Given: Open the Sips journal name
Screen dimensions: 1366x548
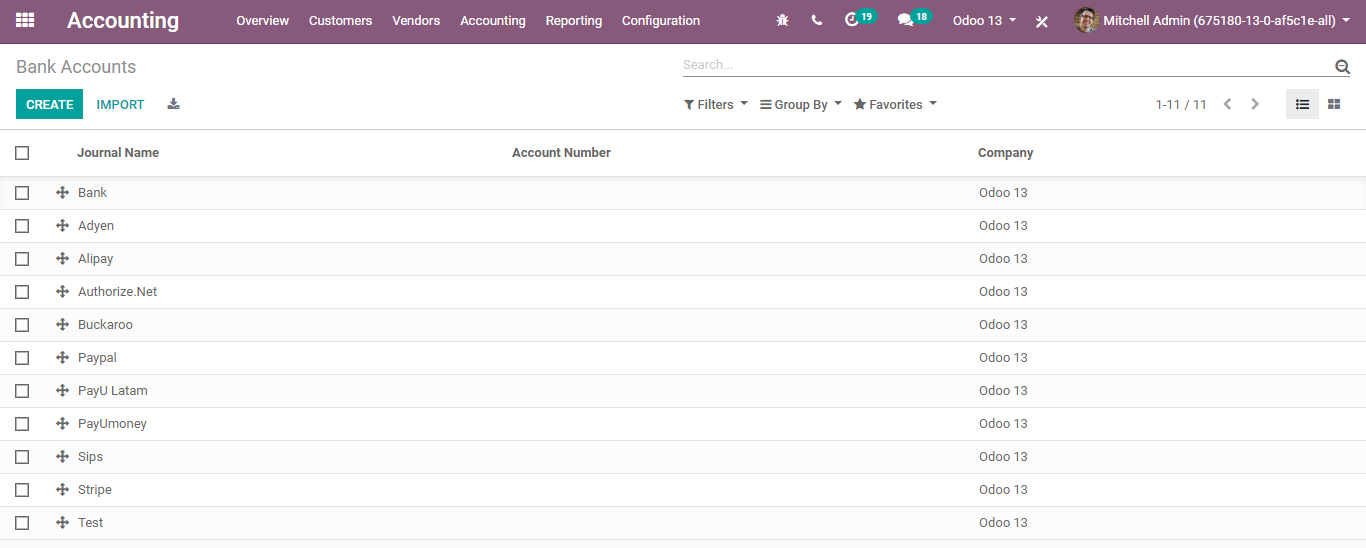Looking at the screenshot, I should [90, 456].
